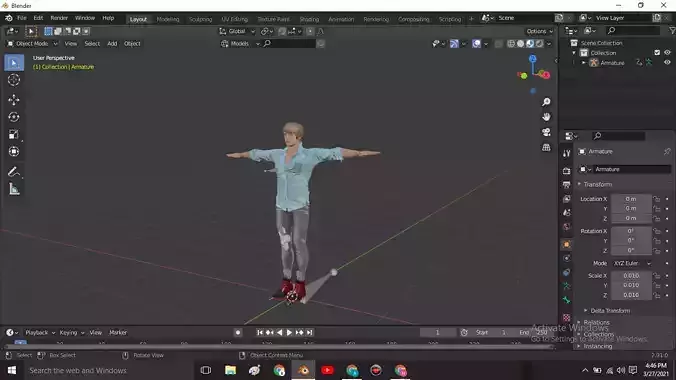The width and height of the screenshot is (676, 380).
Task: Open the Add menu in viewport header
Action: click(x=112, y=44)
